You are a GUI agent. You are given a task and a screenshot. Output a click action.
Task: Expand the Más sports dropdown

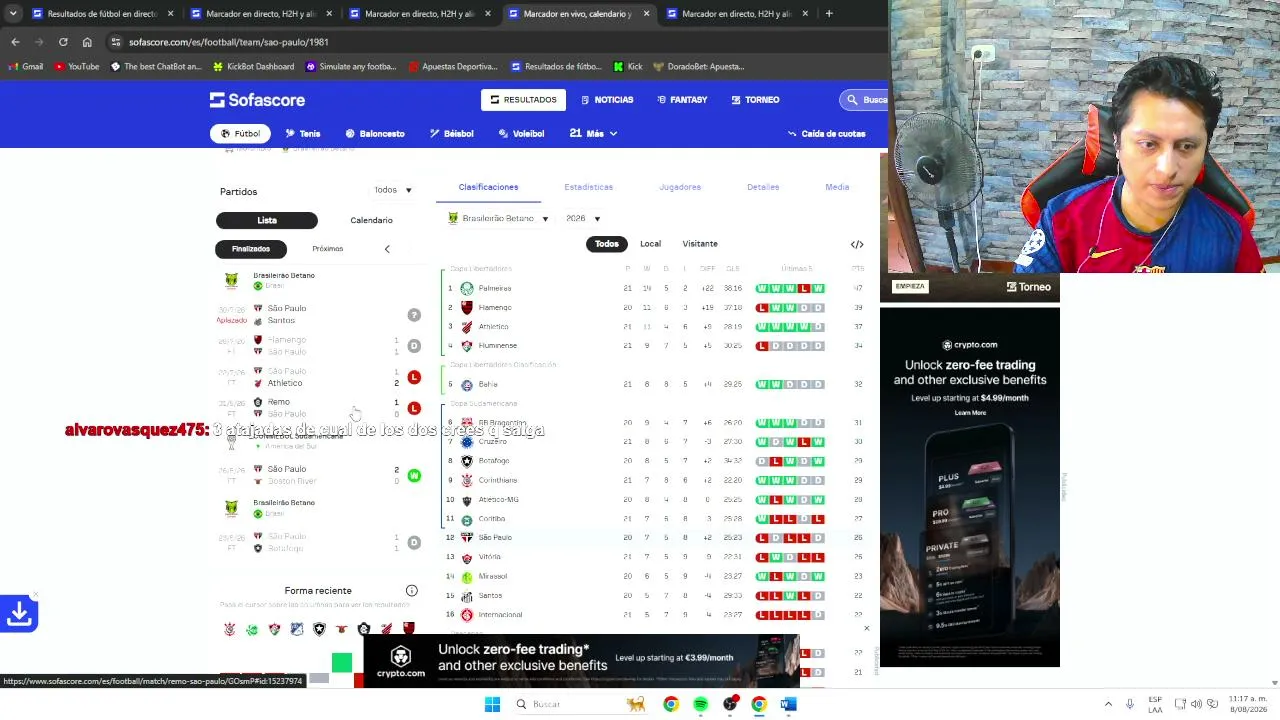click(594, 133)
